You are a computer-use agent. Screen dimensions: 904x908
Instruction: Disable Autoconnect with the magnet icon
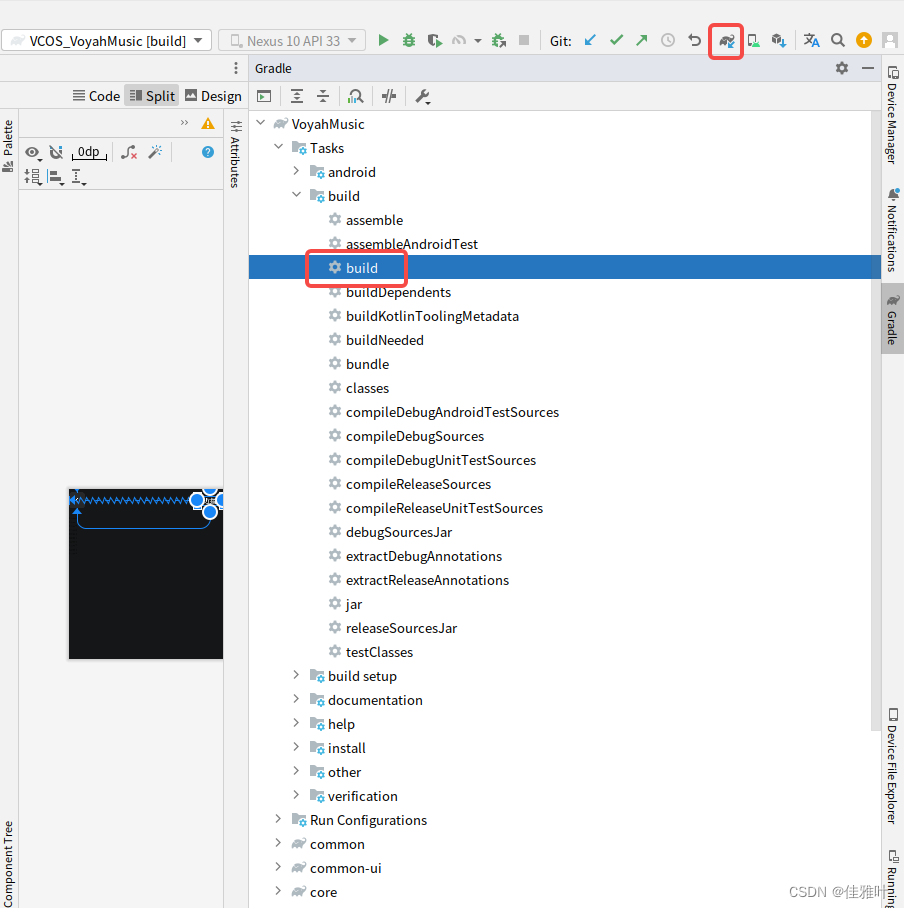[56, 152]
